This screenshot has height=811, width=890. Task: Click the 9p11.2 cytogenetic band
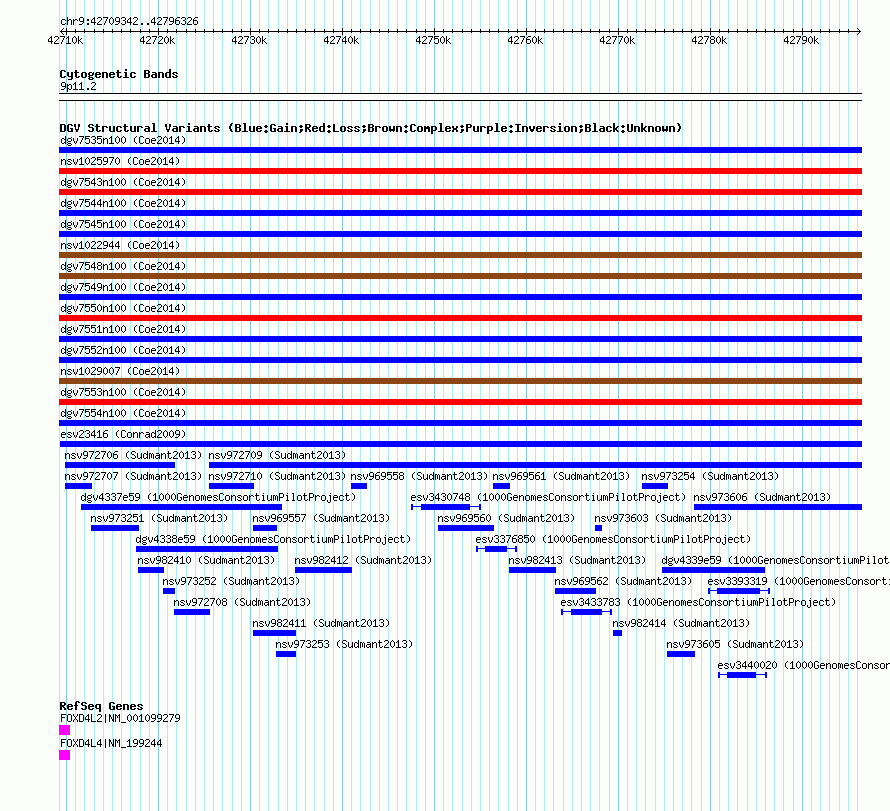pos(460,97)
